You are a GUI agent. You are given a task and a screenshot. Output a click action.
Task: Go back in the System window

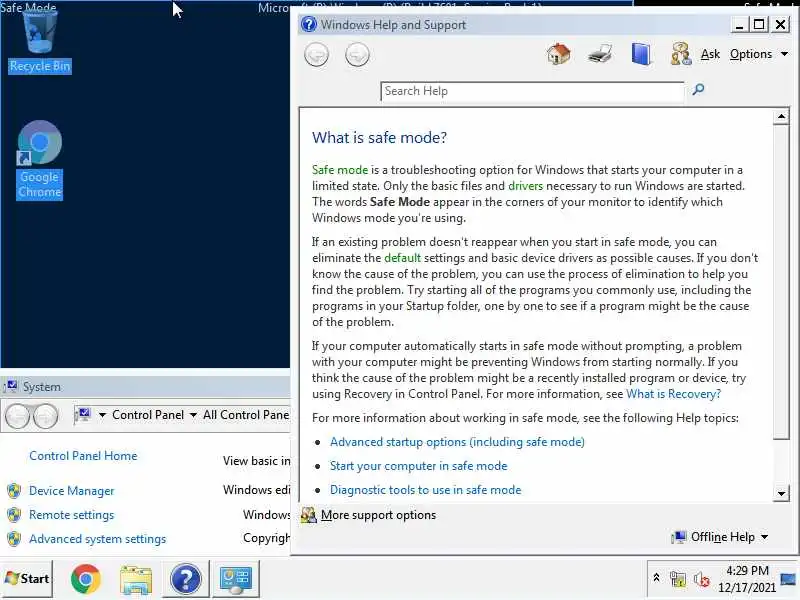click(x=18, y=417)
